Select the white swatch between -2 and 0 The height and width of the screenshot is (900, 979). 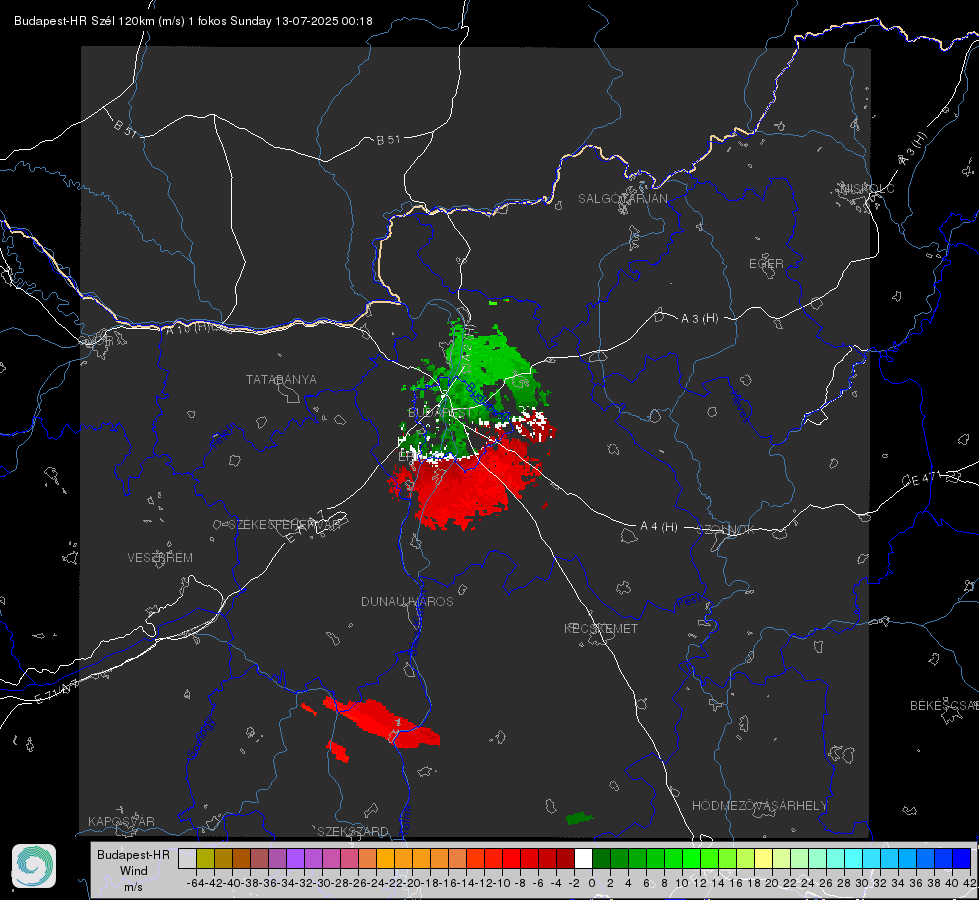click(x=583, y=858)
